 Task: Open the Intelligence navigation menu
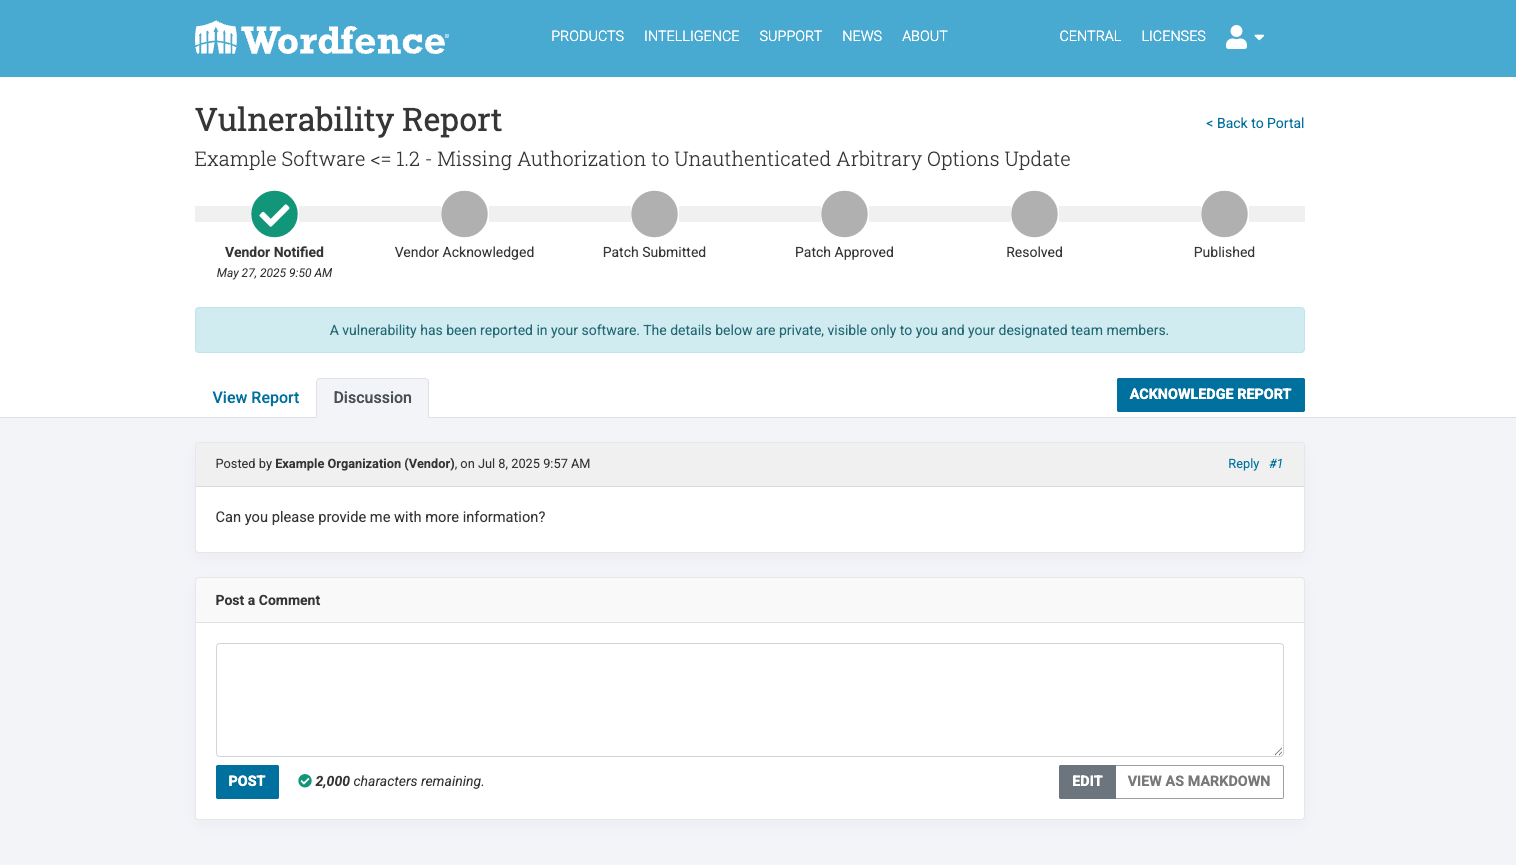[691, 36]
